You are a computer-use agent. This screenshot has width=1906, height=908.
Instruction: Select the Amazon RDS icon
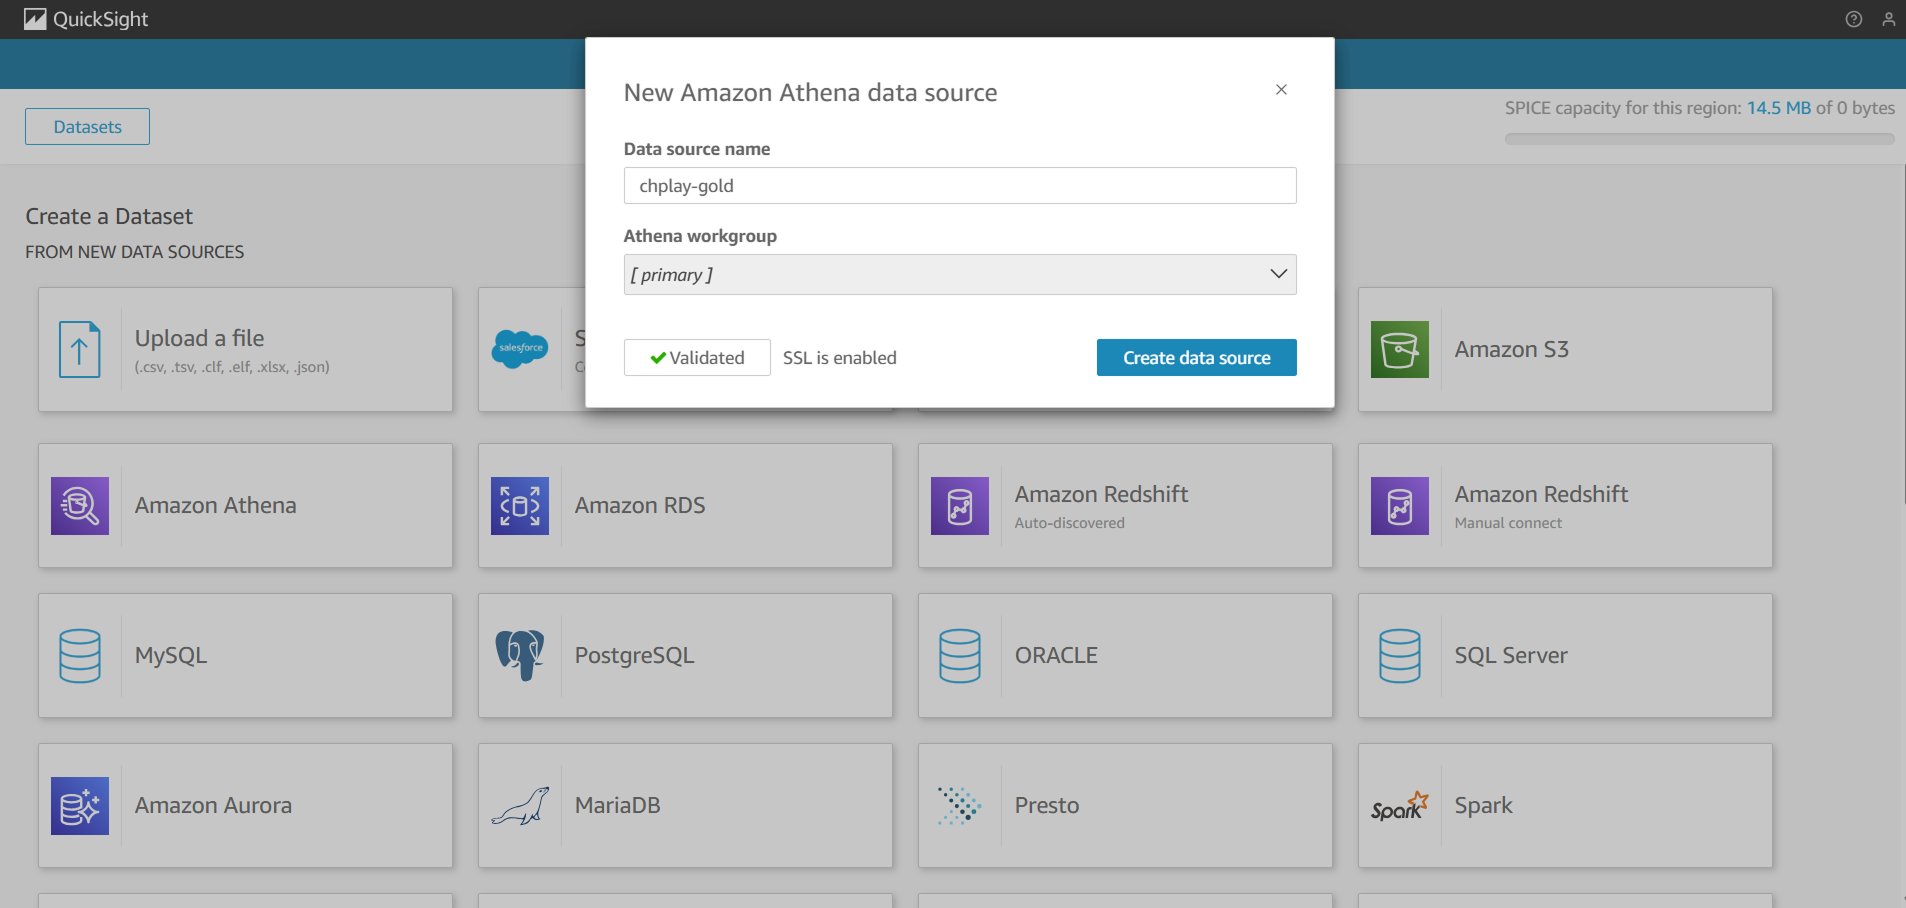[x=520, y=506]
